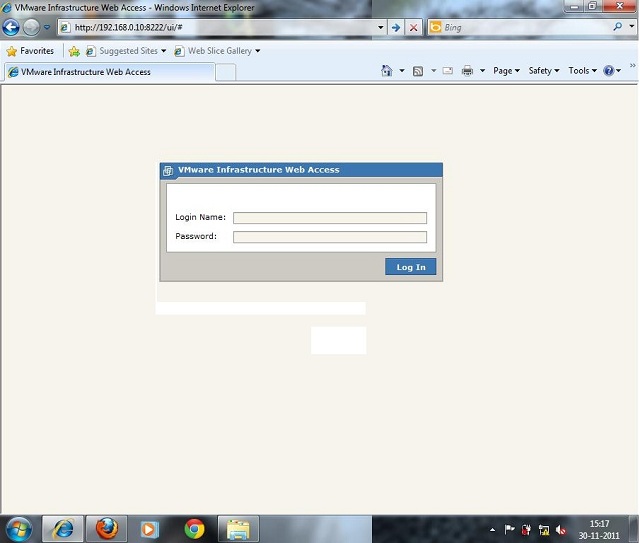Image resolution: width=640 pixels, height=543 pixels.
Task: Restore down the Internet Explorer window
Action: point(592,6)
